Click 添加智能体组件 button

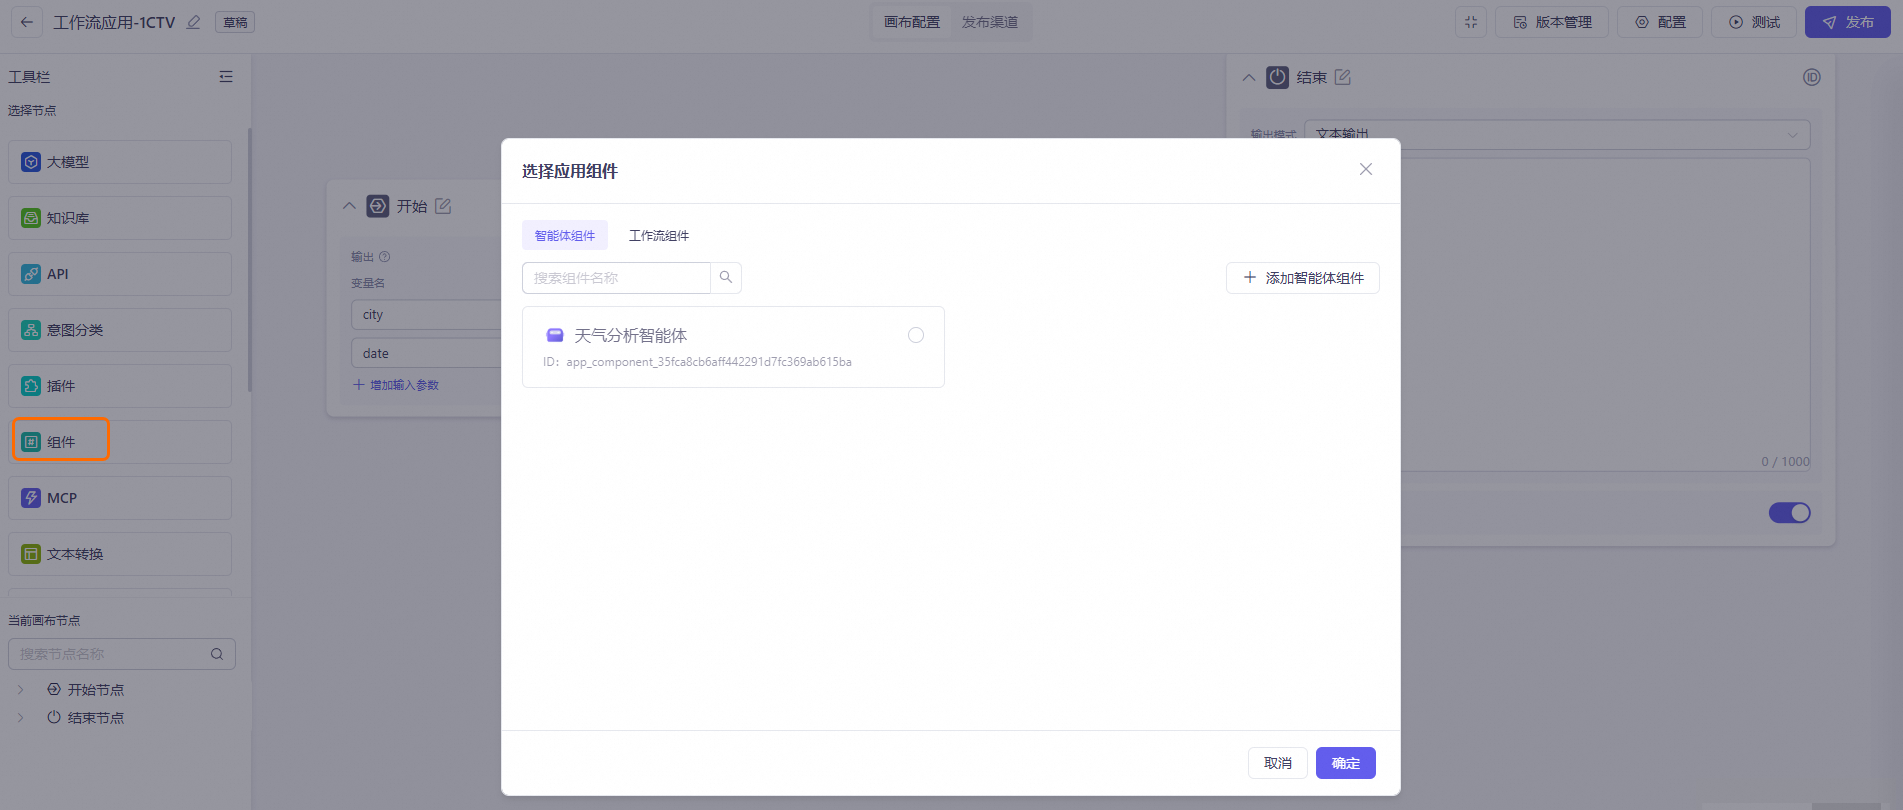(1303, 278)
